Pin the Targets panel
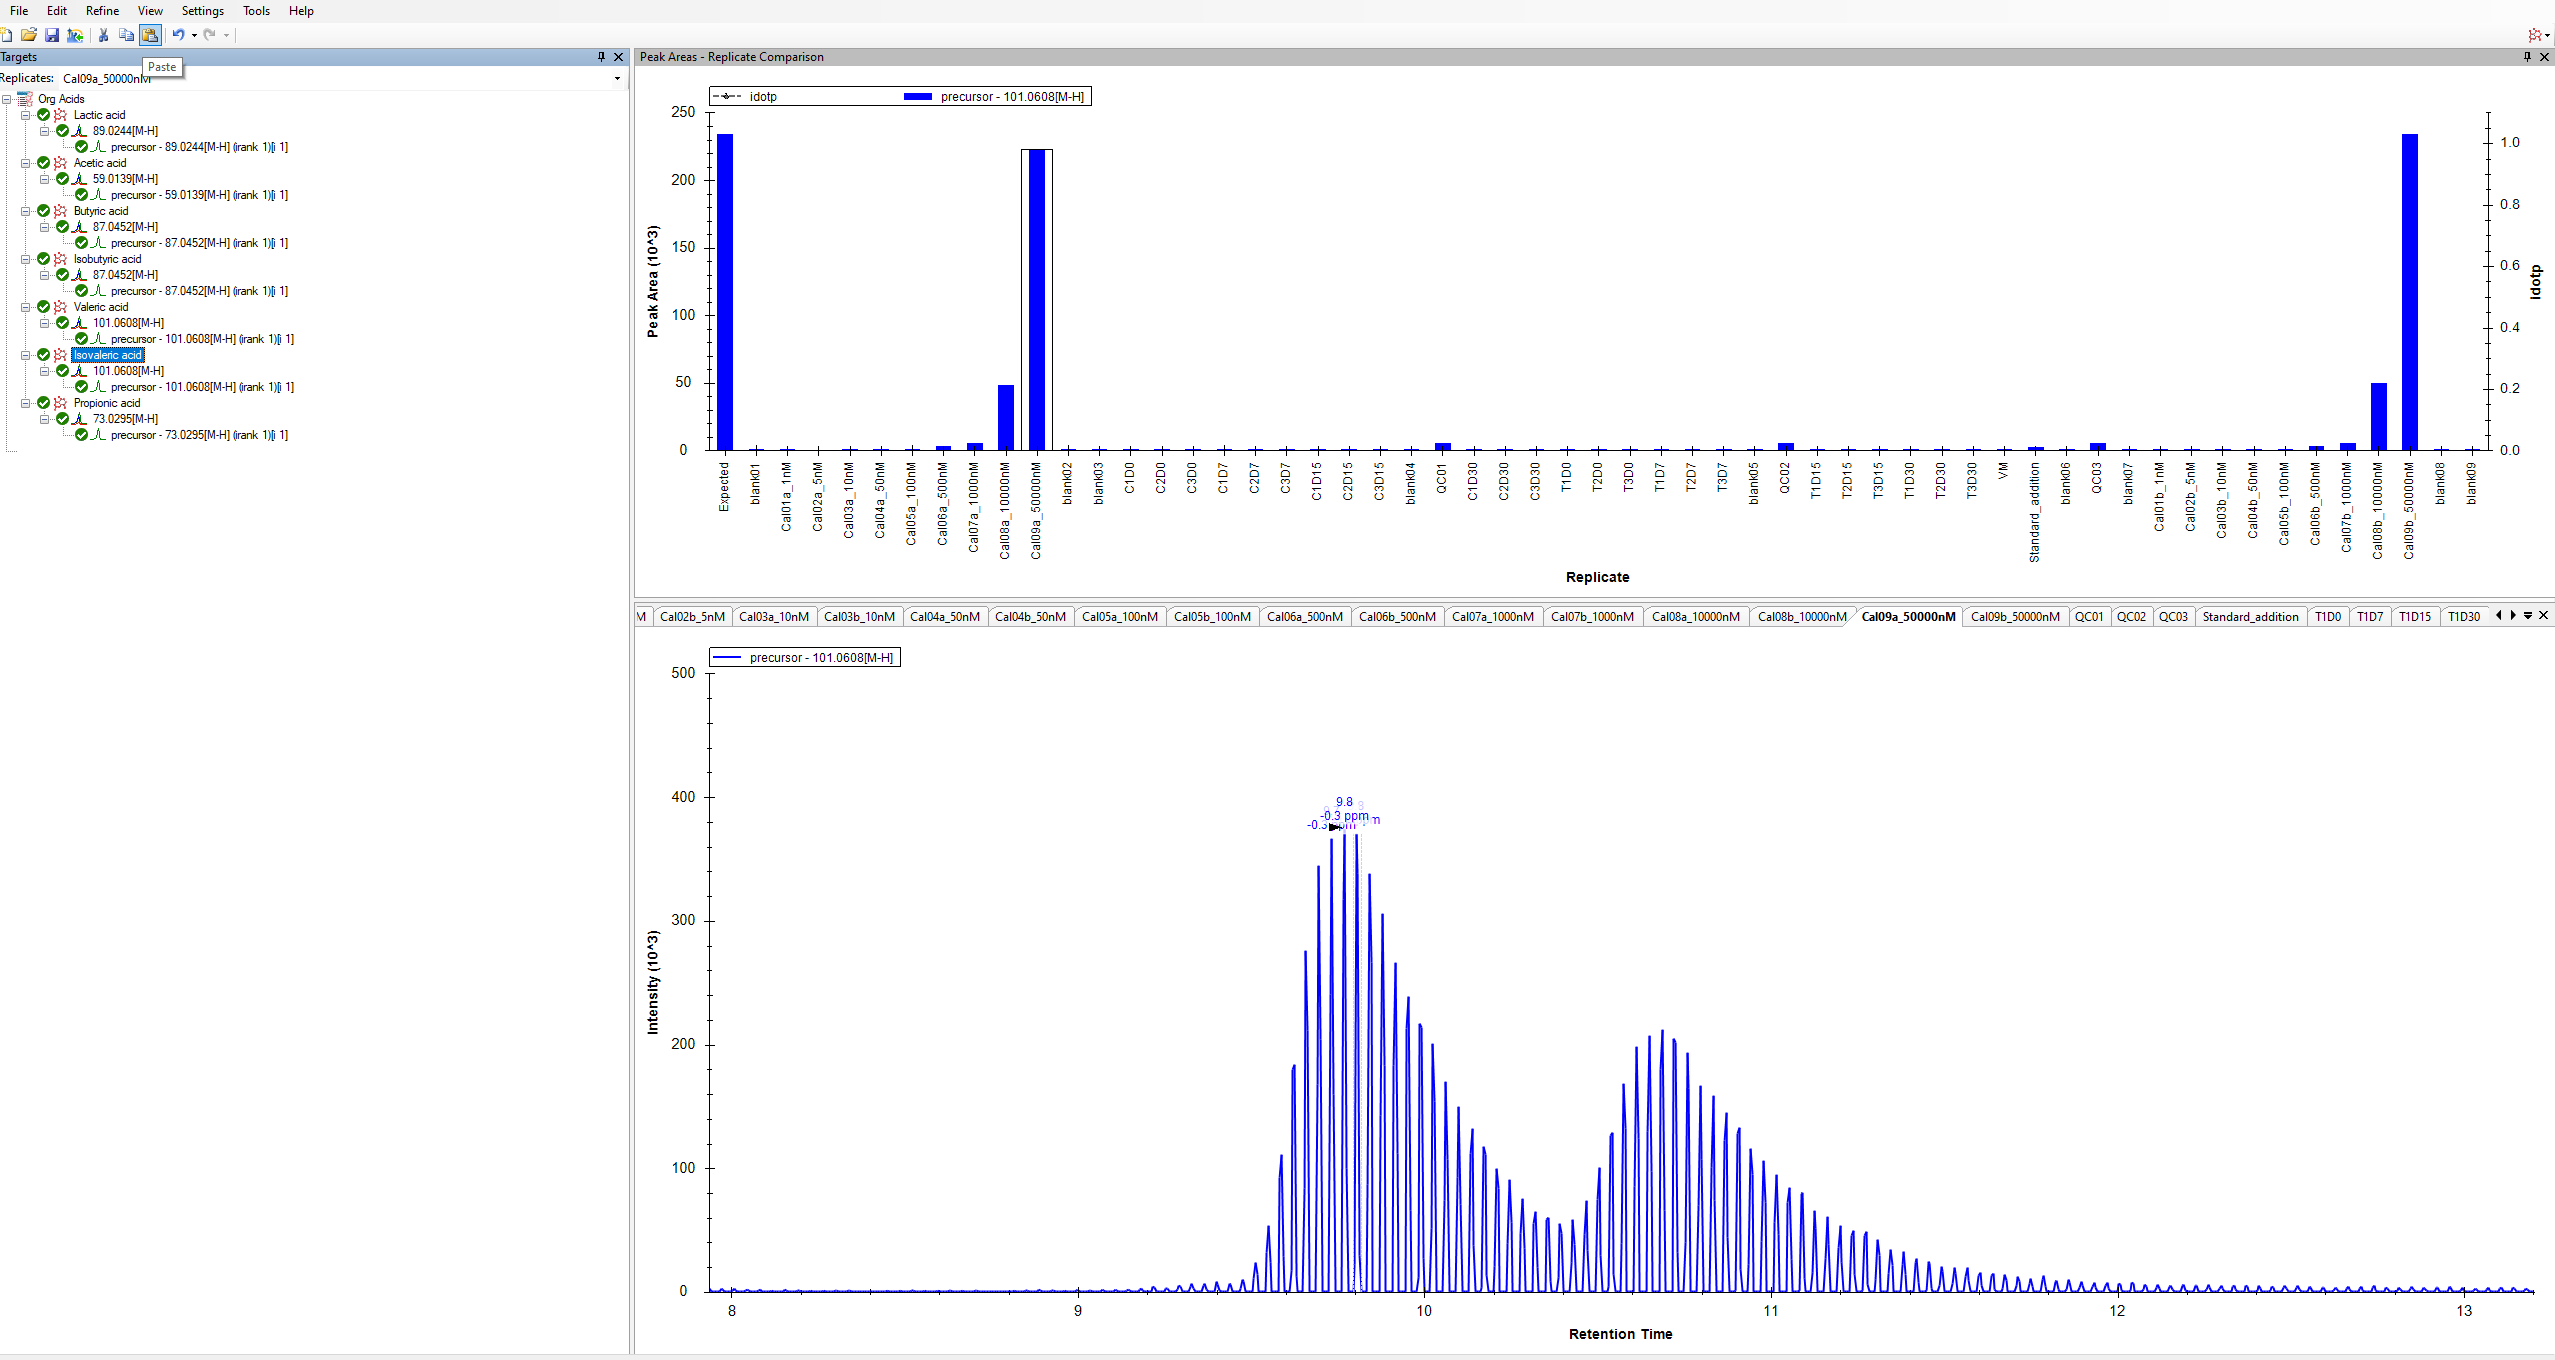The height and width of the screenshot is (1360, 2555). (601, 57)
